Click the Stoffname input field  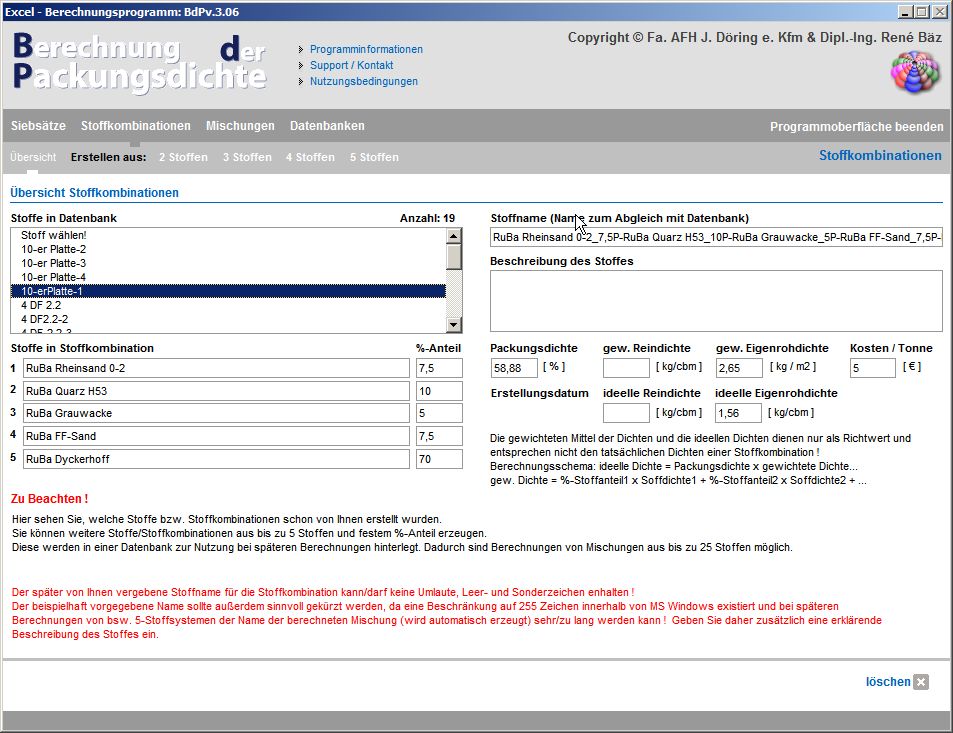click(x=716, y=238)
